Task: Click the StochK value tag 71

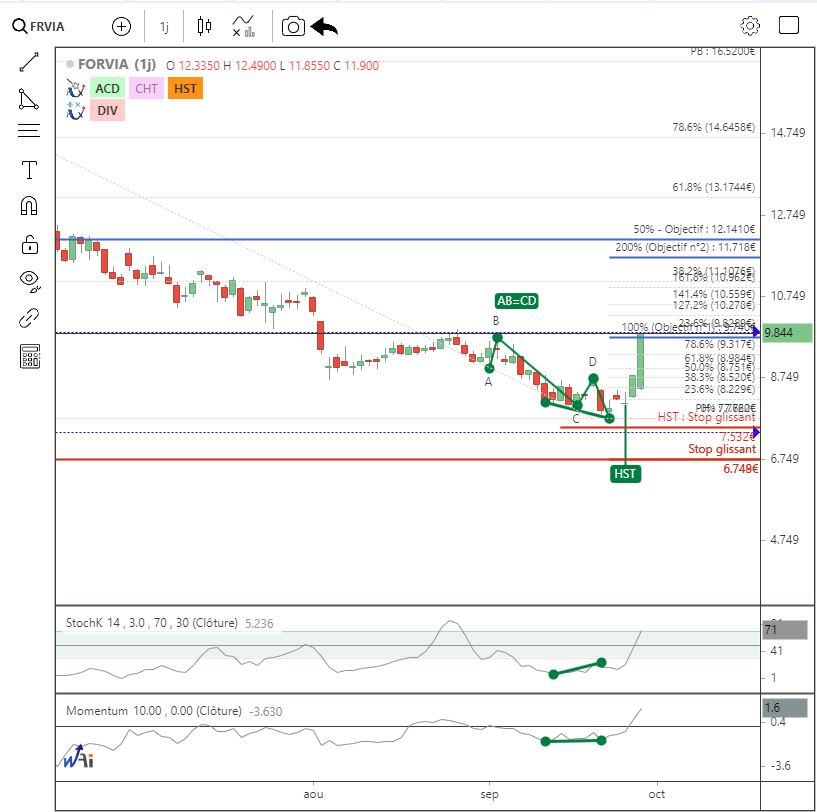Action: tap(784, 629)
